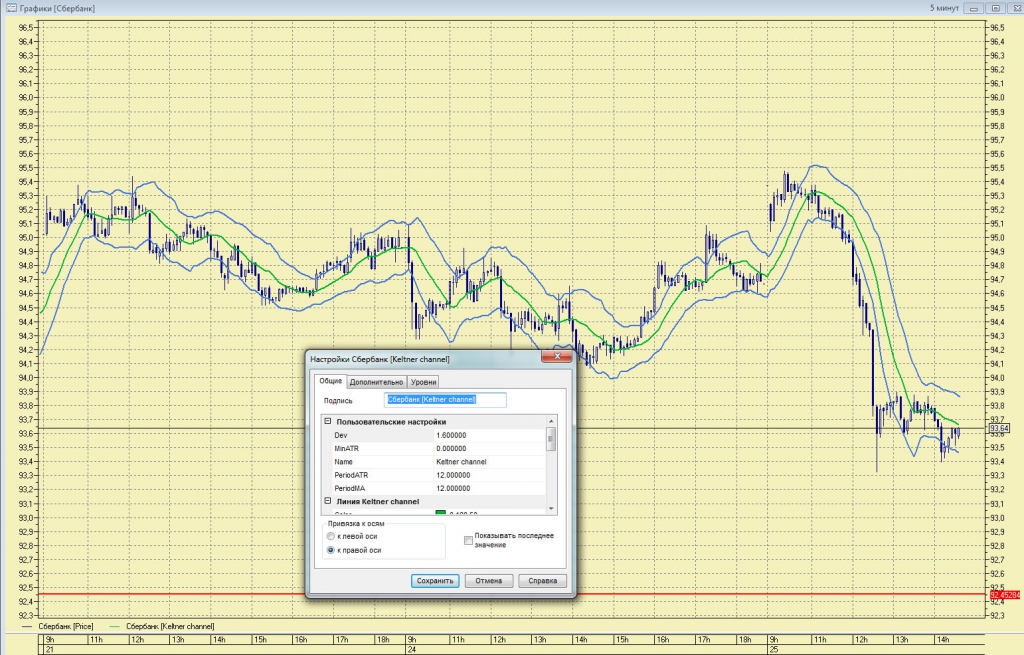Open help with the 'Справка' button
1024x655 pixels.
pos(542,581)
